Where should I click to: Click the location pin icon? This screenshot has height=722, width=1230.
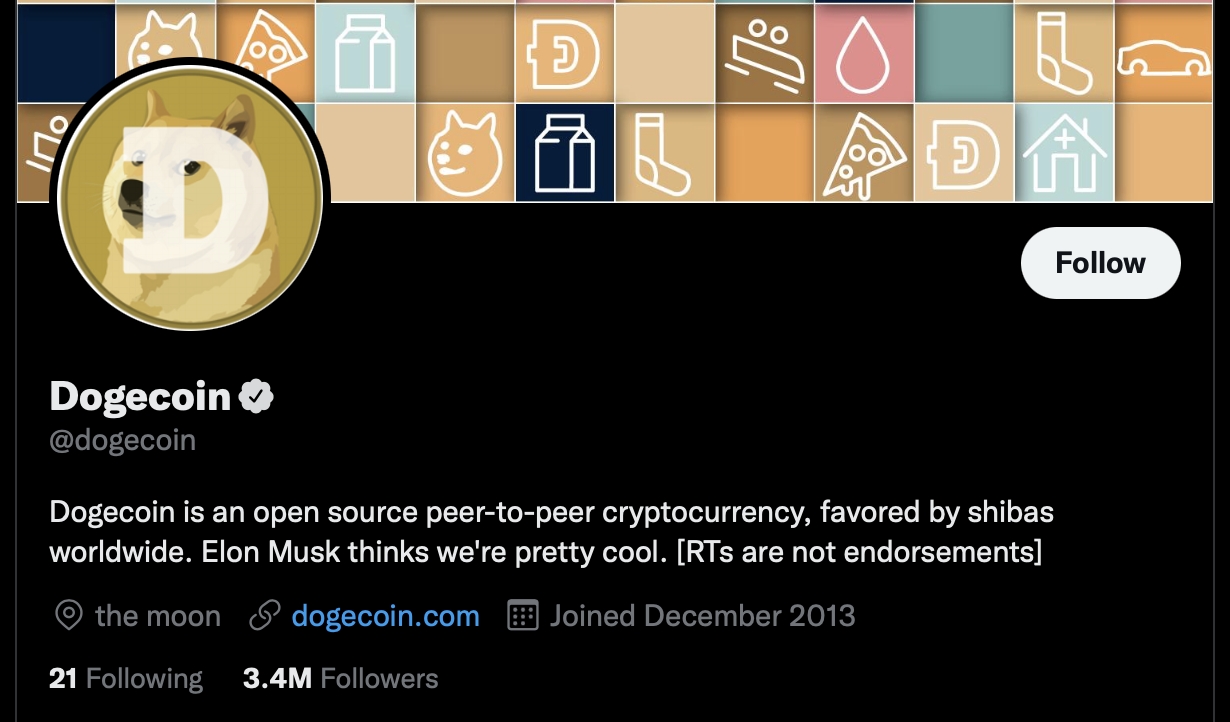pos(68,616)
